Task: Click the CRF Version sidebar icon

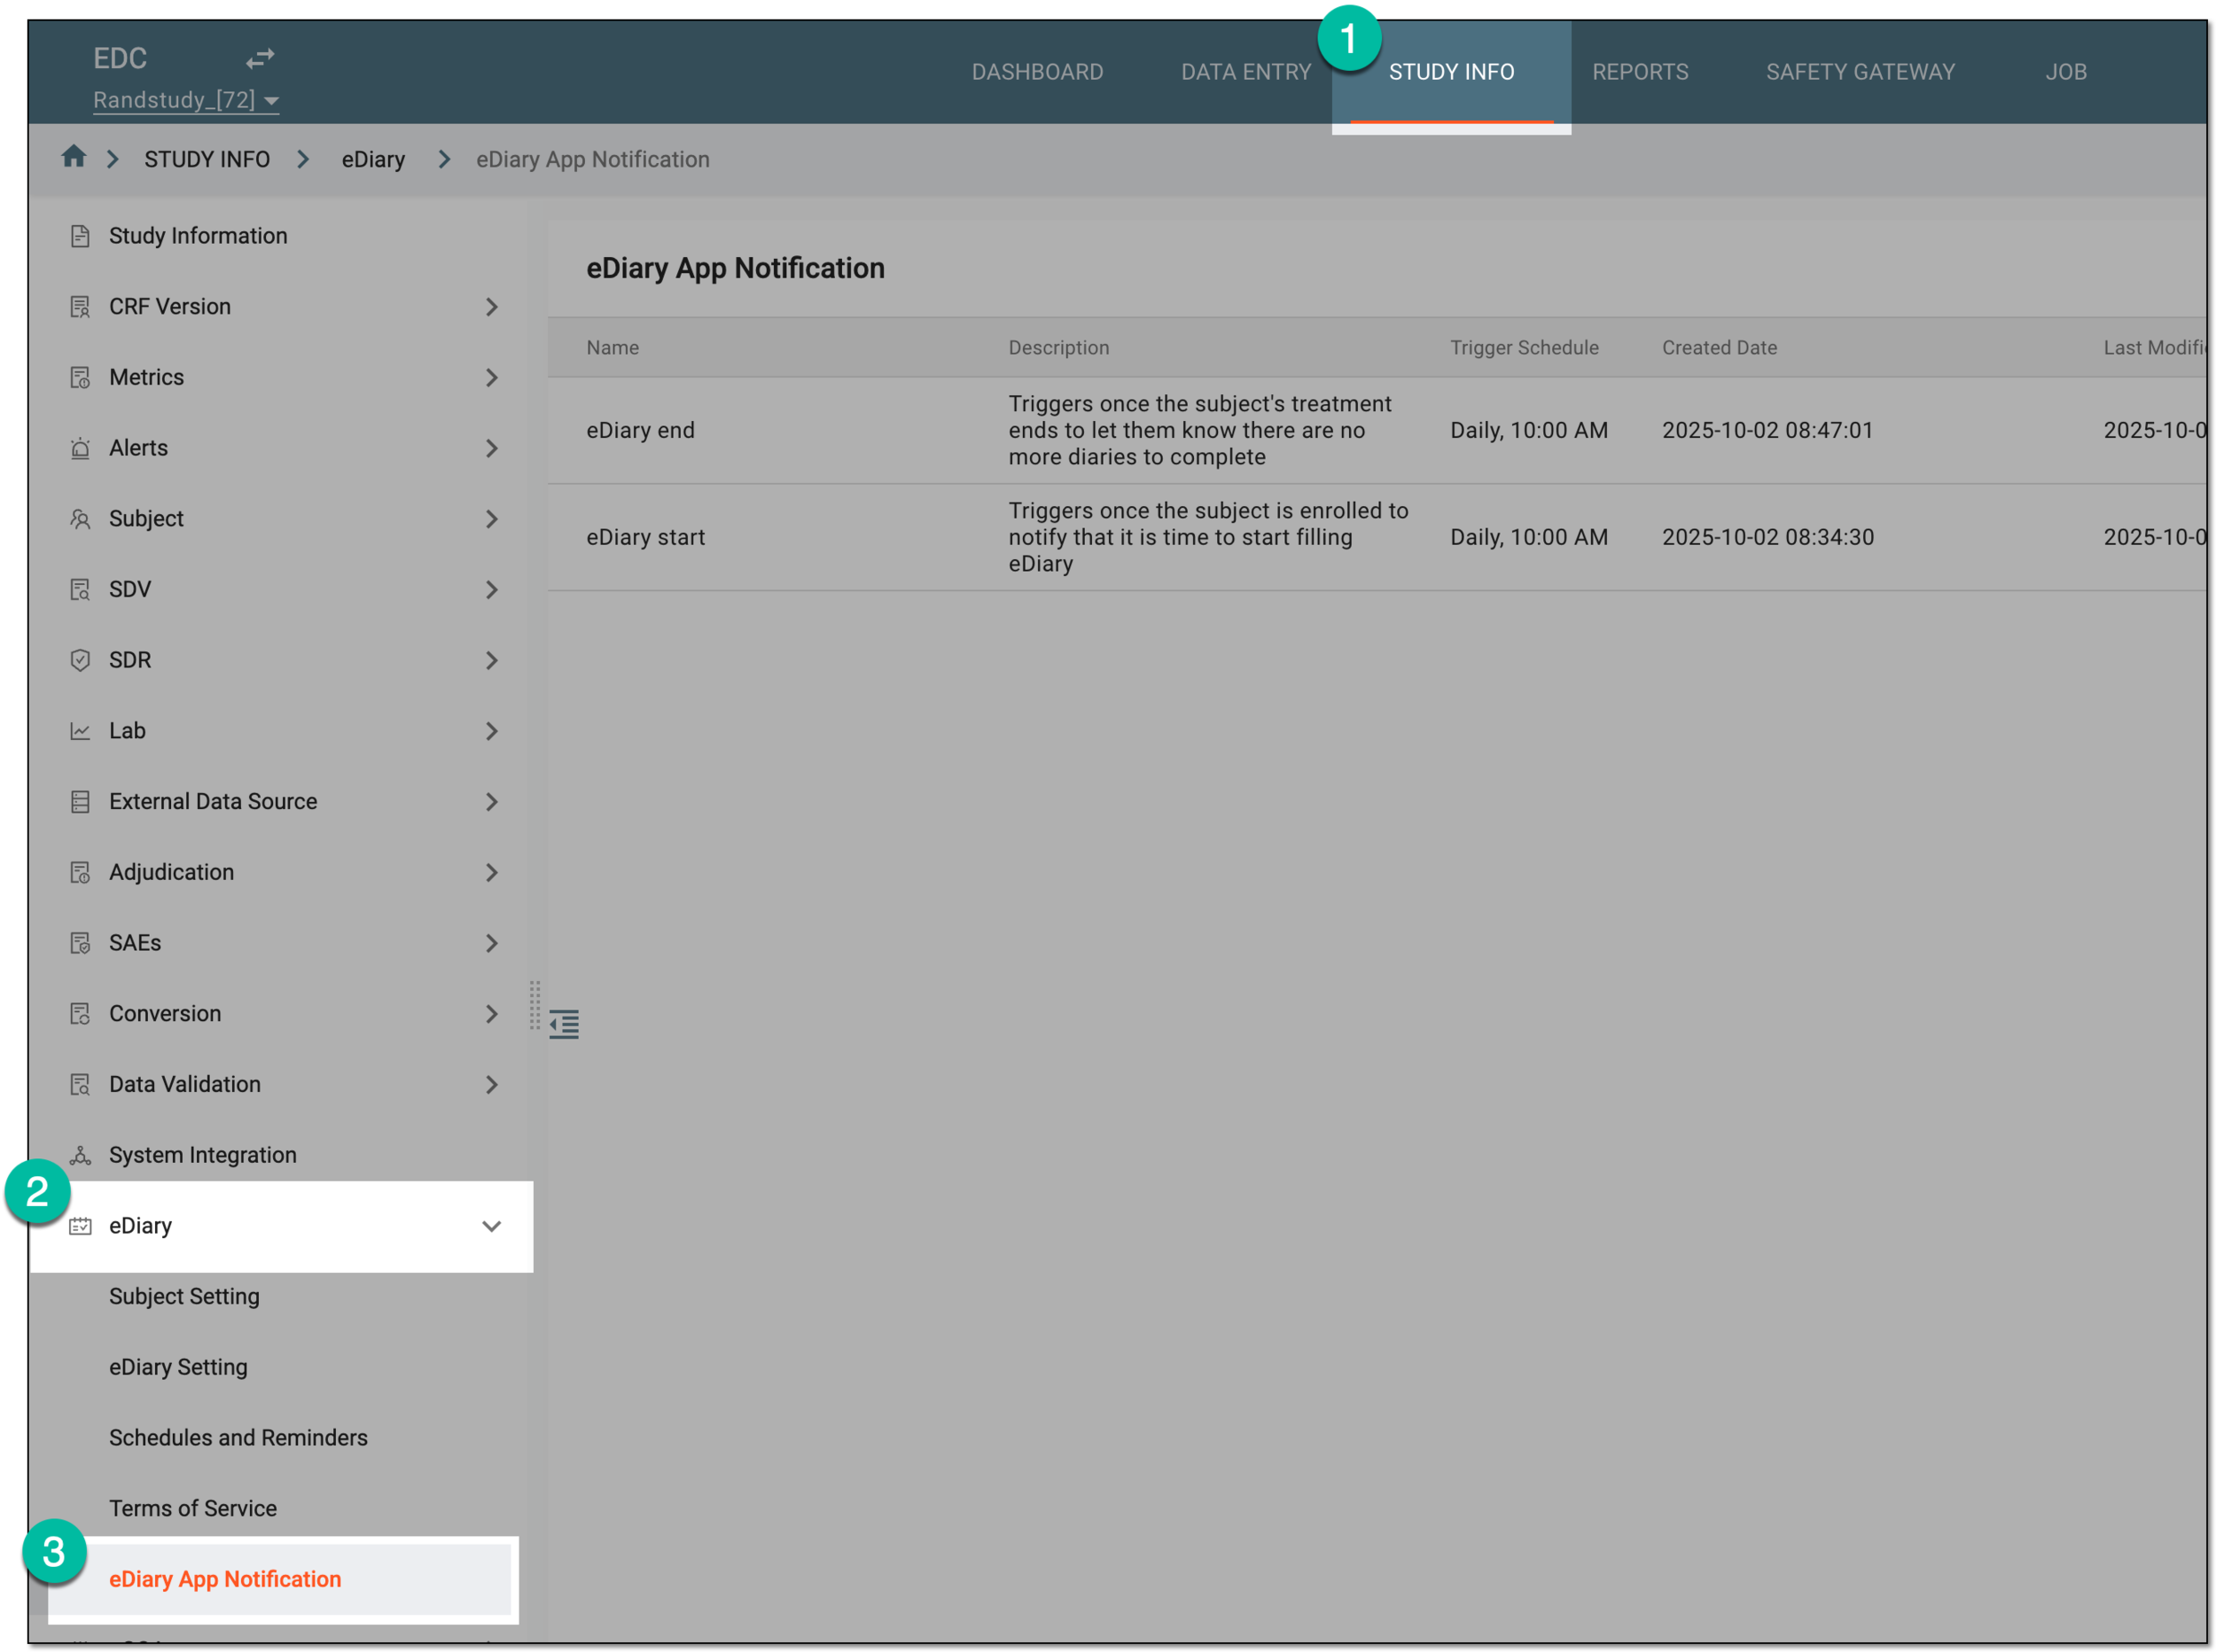Action: pyautogui.click(x=80, y=307)
